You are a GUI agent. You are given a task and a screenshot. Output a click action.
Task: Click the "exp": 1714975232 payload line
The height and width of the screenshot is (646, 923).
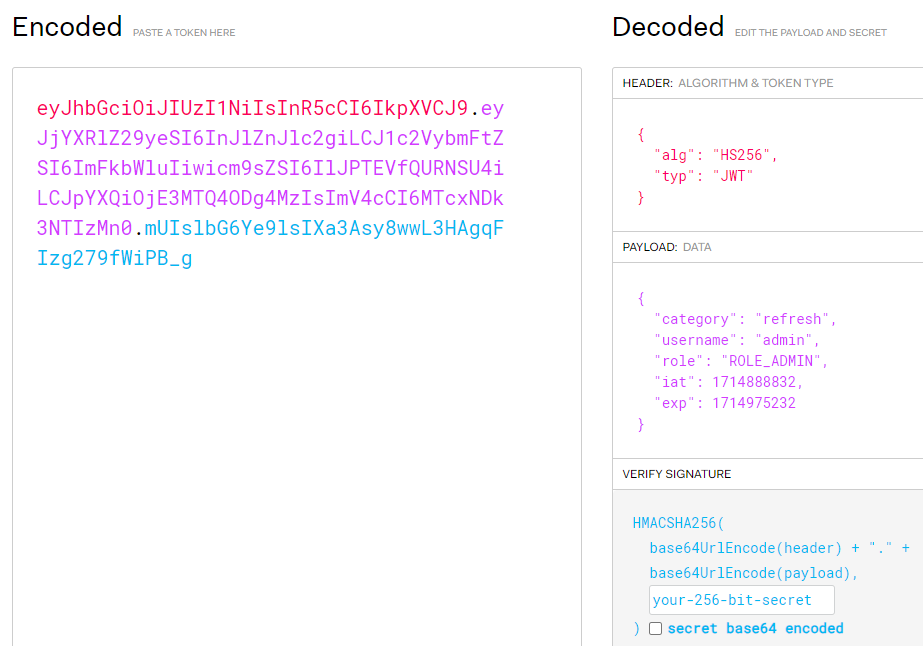click(x=725, y=403)
